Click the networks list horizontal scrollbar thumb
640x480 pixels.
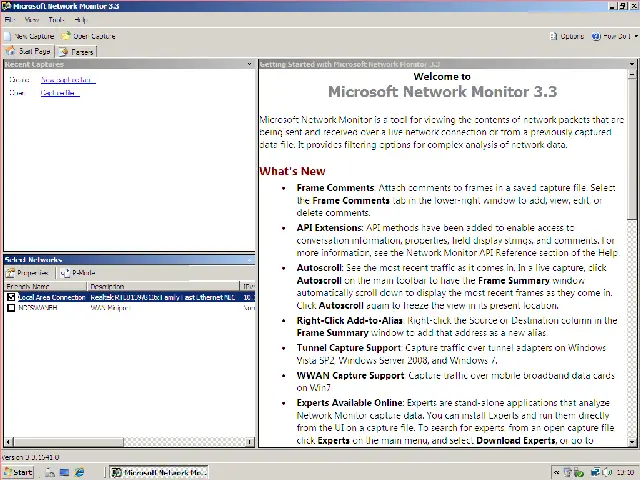tap(68, 442)
